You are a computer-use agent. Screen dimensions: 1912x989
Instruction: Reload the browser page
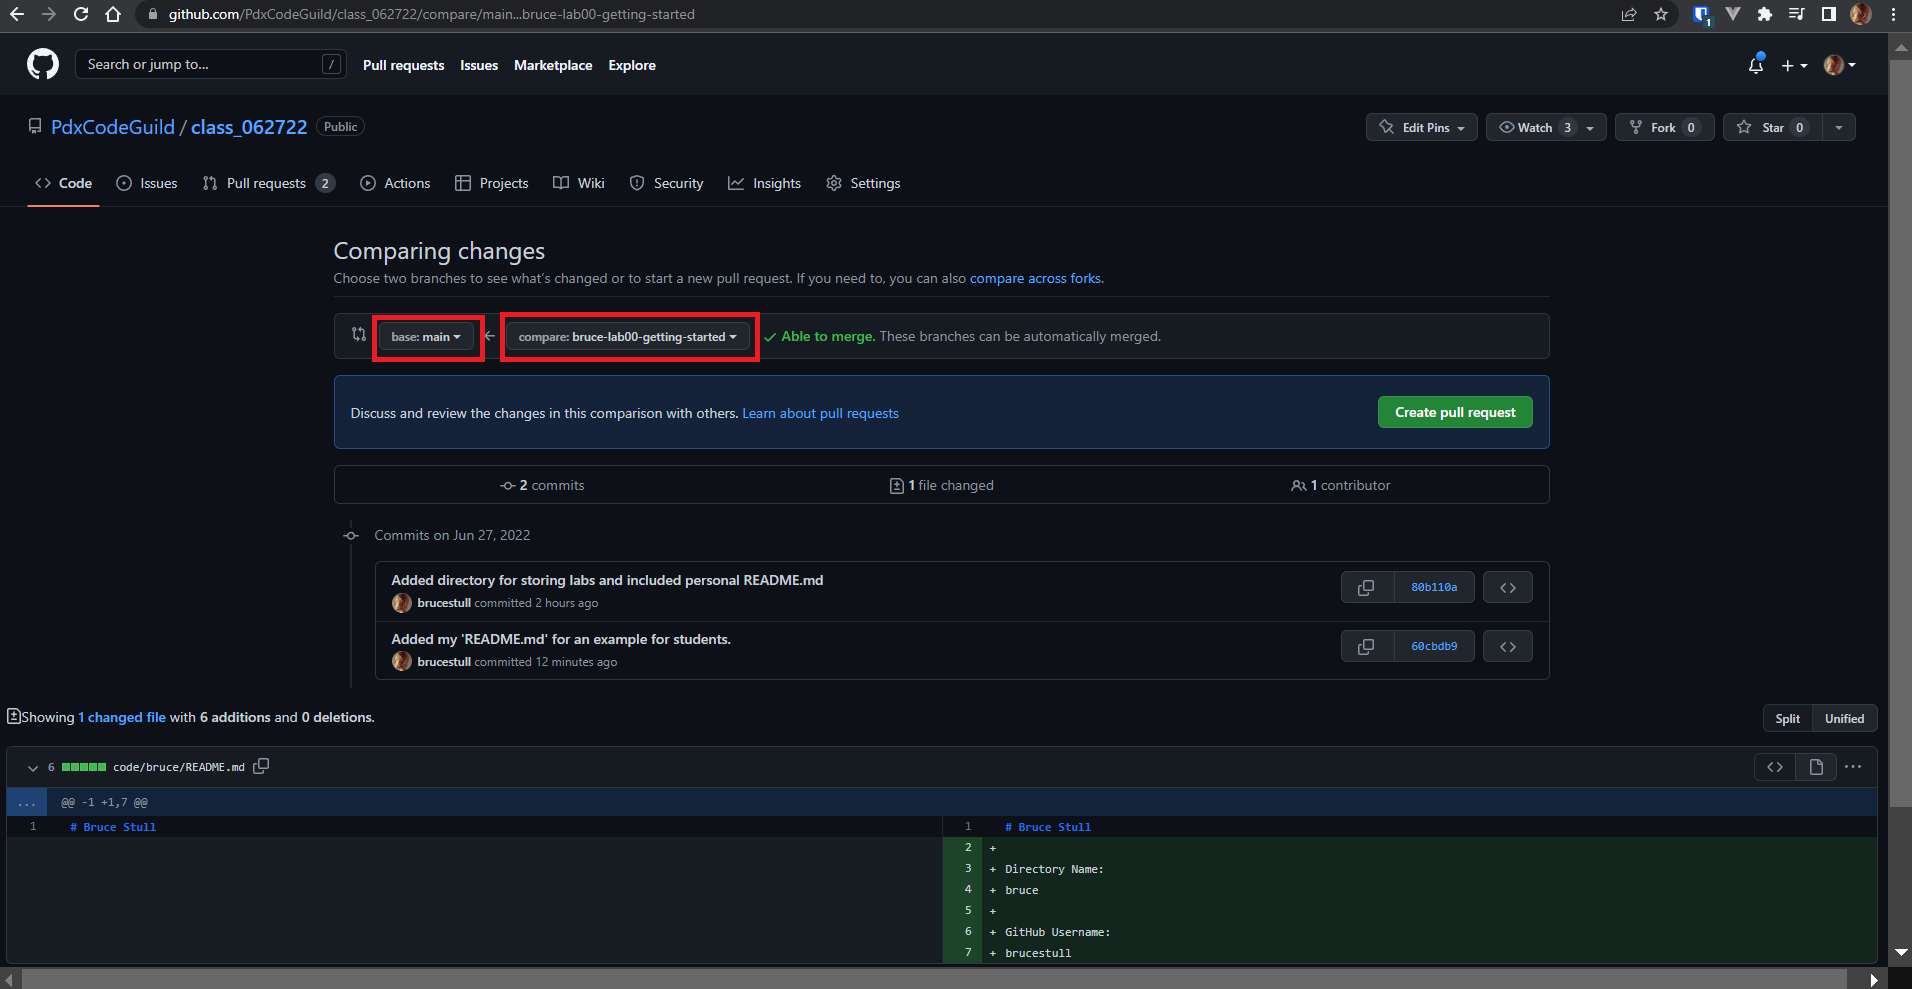pyautogui.click(x=81, y=14)
